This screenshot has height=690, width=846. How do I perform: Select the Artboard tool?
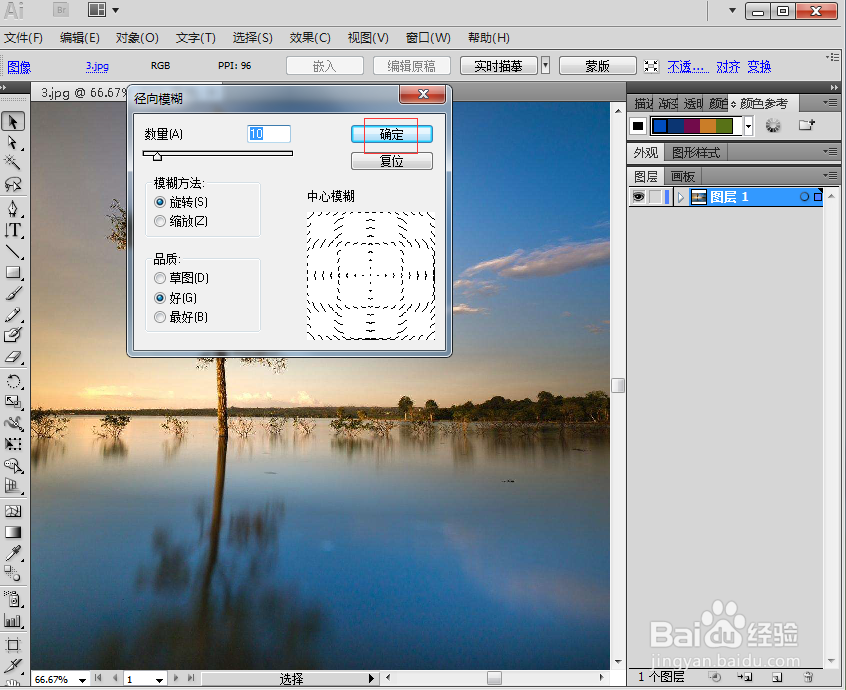tap(12, 645)
